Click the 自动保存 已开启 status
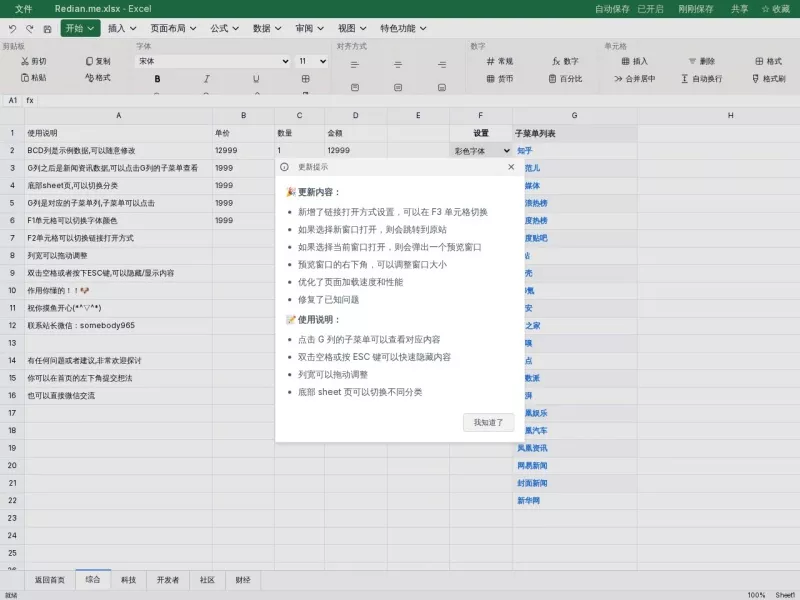 click(x=629, y=9)
